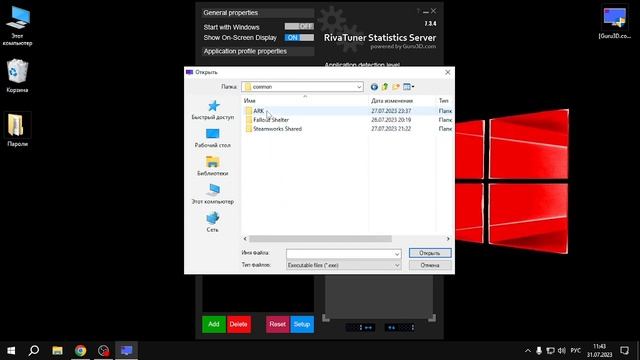Open the Корзина recycle bin desktop icon
Image resolution: width=640 pixels, height=360 pixels.
(x=17, y=76)
